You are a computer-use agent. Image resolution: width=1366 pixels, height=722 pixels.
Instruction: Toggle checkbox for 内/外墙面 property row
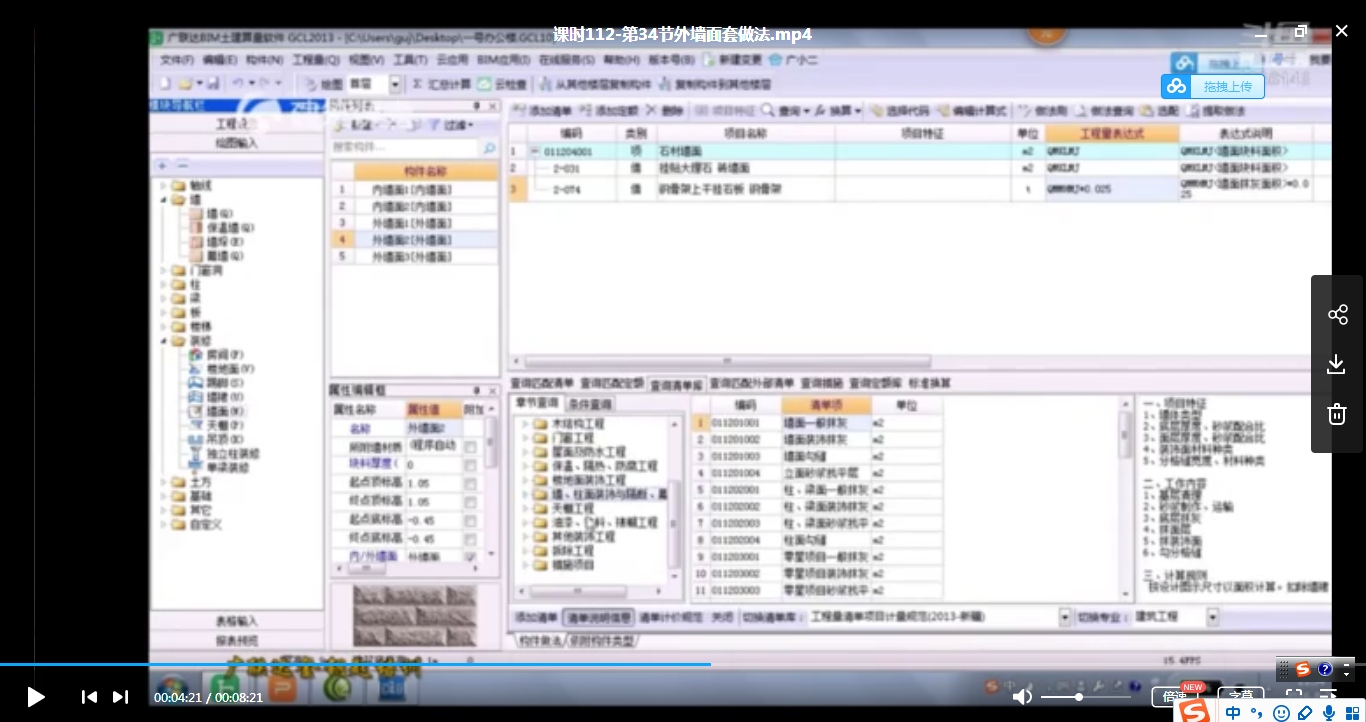coord(470,557)
